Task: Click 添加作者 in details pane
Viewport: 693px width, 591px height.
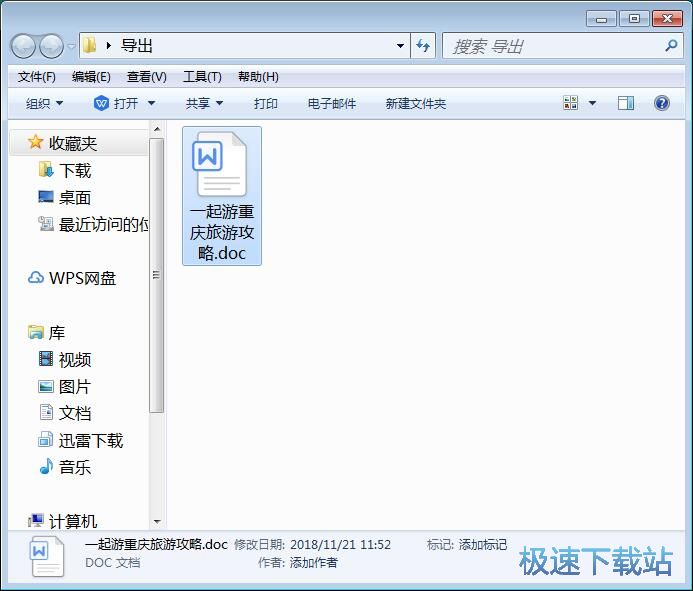Action: click(314, 563)
